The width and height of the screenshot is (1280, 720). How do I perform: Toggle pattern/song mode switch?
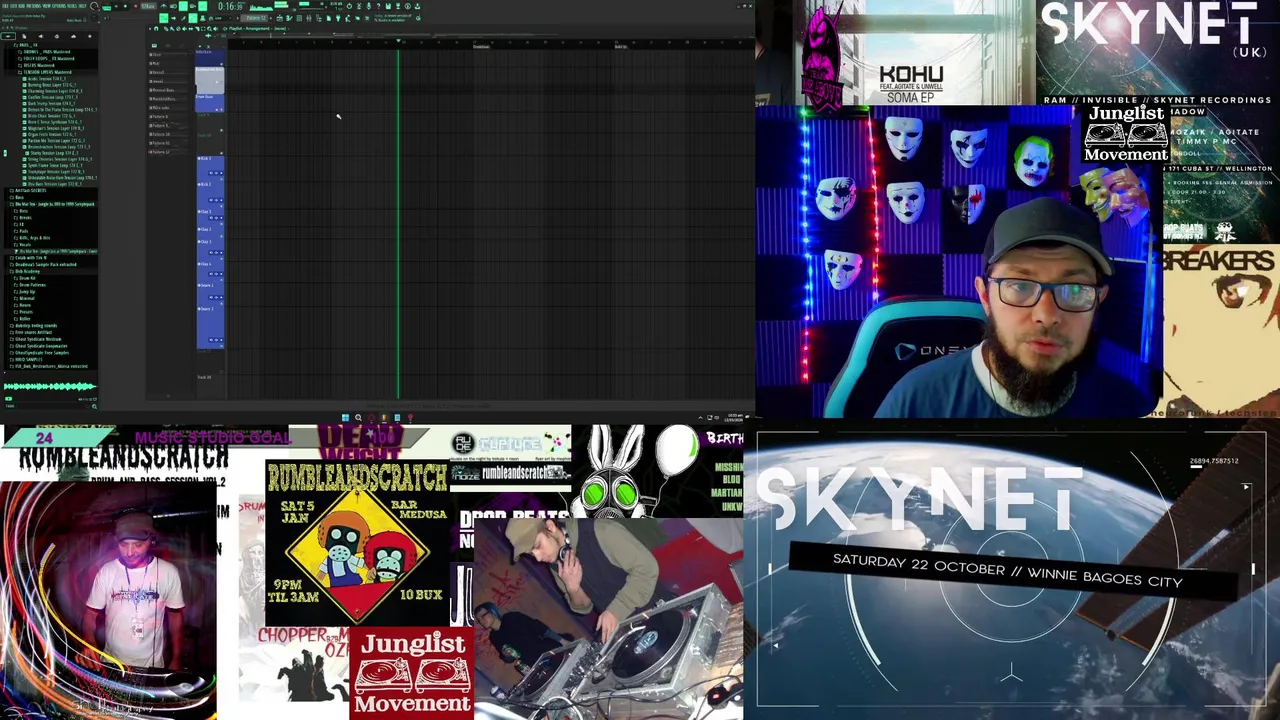point(107,6)
